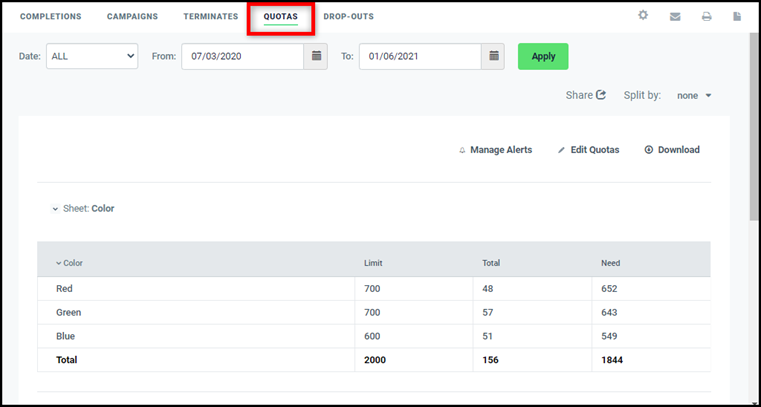
Task: Switch to the Completions tab
Action: point(50,16)
